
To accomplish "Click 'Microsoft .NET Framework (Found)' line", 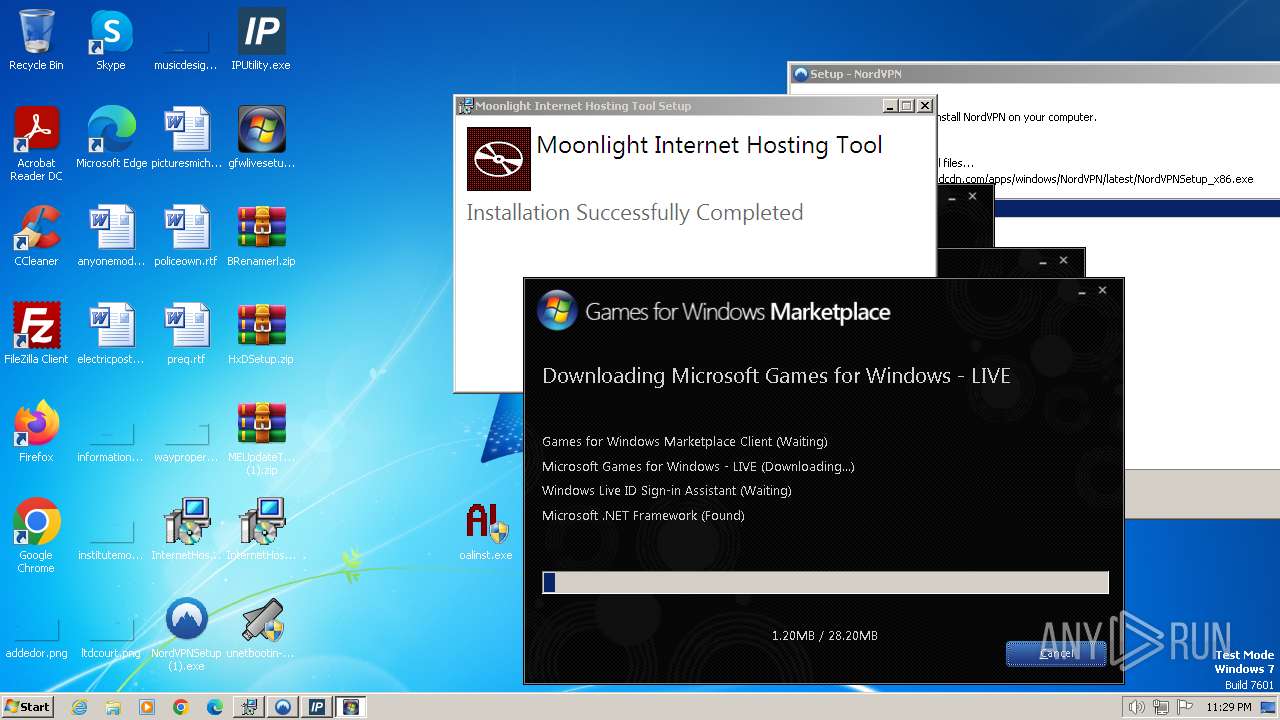I will (x=643, y=516).
